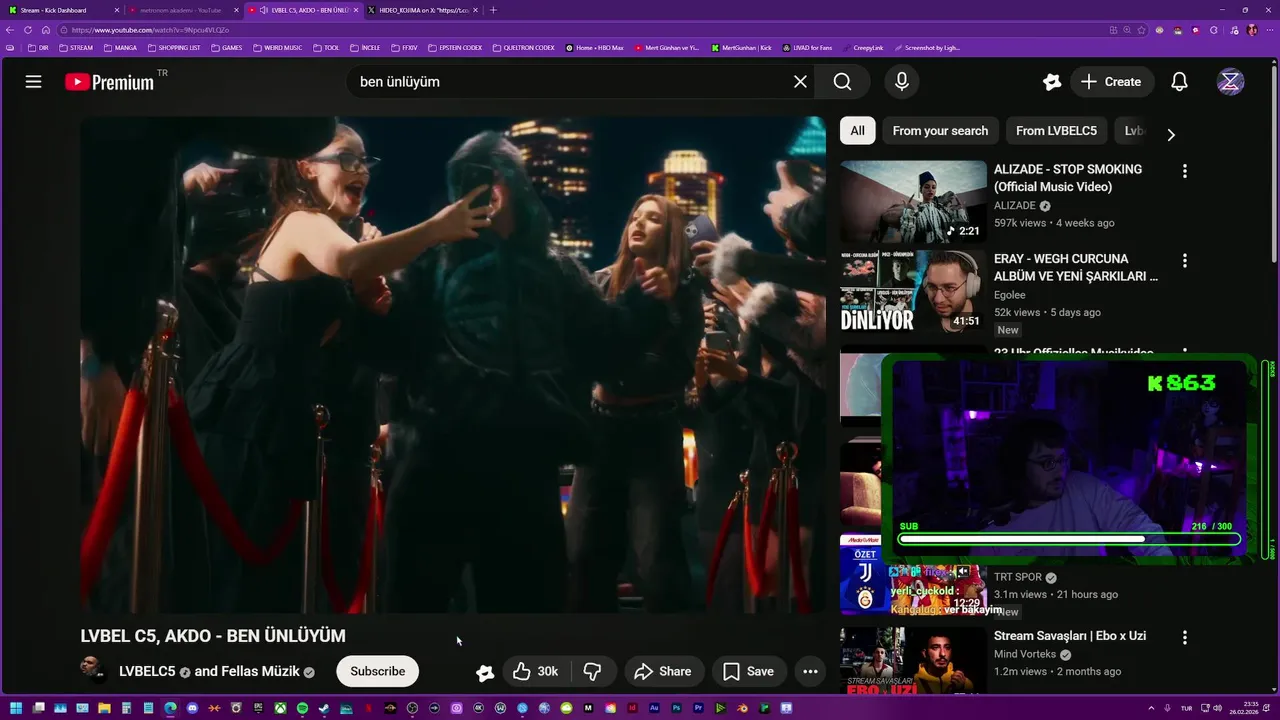Open the Windows Start menu
Image resolution: width=1280 pixels, height=720 pixels.
point(15,708)
